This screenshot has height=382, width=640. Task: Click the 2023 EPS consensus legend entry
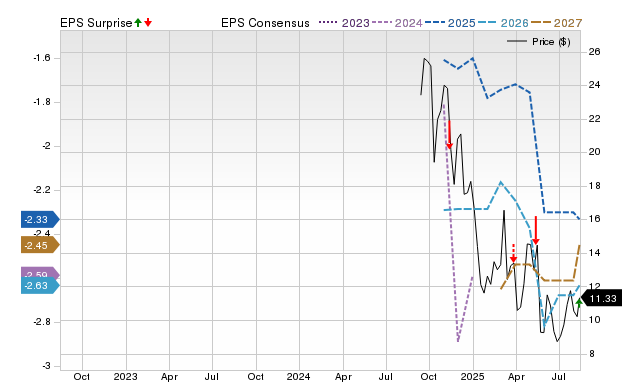point(344,23)
